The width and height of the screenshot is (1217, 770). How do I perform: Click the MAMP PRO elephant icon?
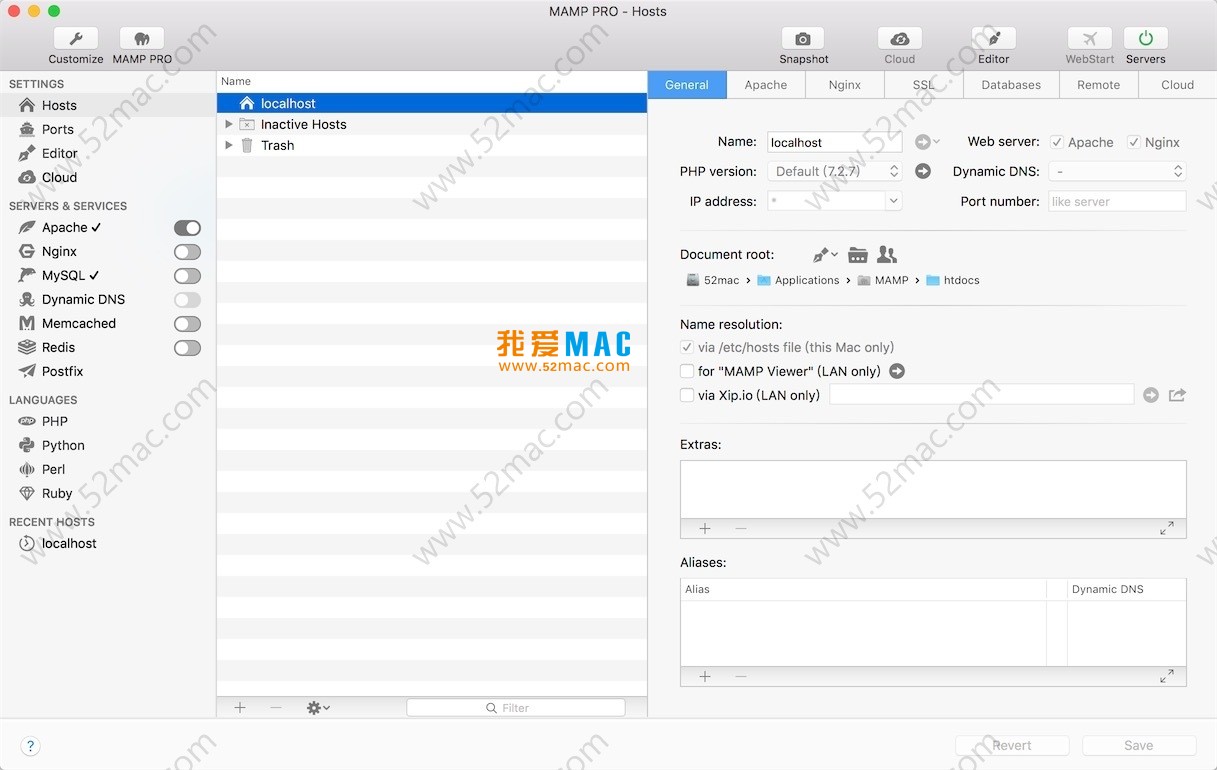(x=142, y=39)
